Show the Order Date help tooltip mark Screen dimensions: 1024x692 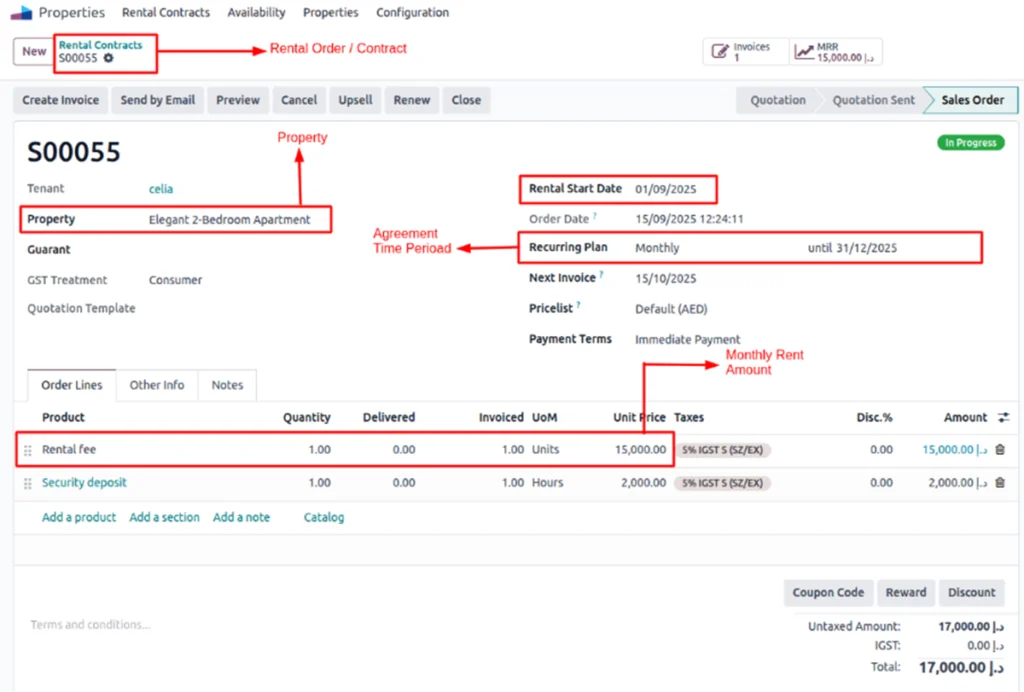[595, 215]
